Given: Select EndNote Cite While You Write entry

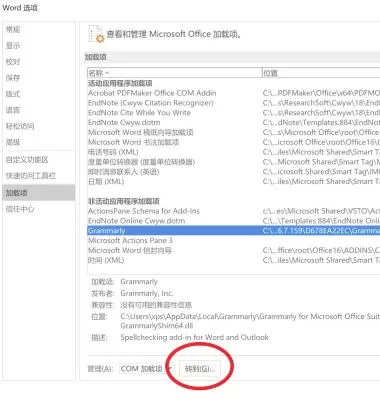Looking at the screenshot, I should click(234, 113).
